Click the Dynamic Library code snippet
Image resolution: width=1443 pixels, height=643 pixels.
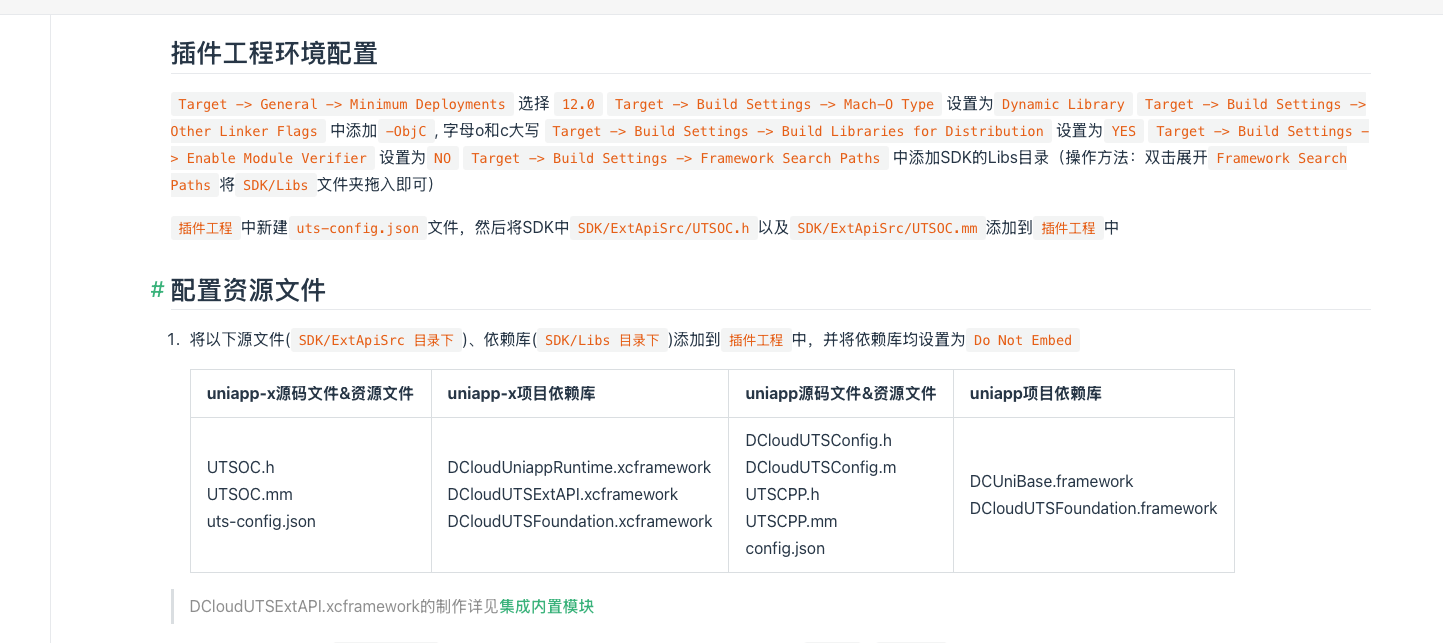click(1063, 104)
